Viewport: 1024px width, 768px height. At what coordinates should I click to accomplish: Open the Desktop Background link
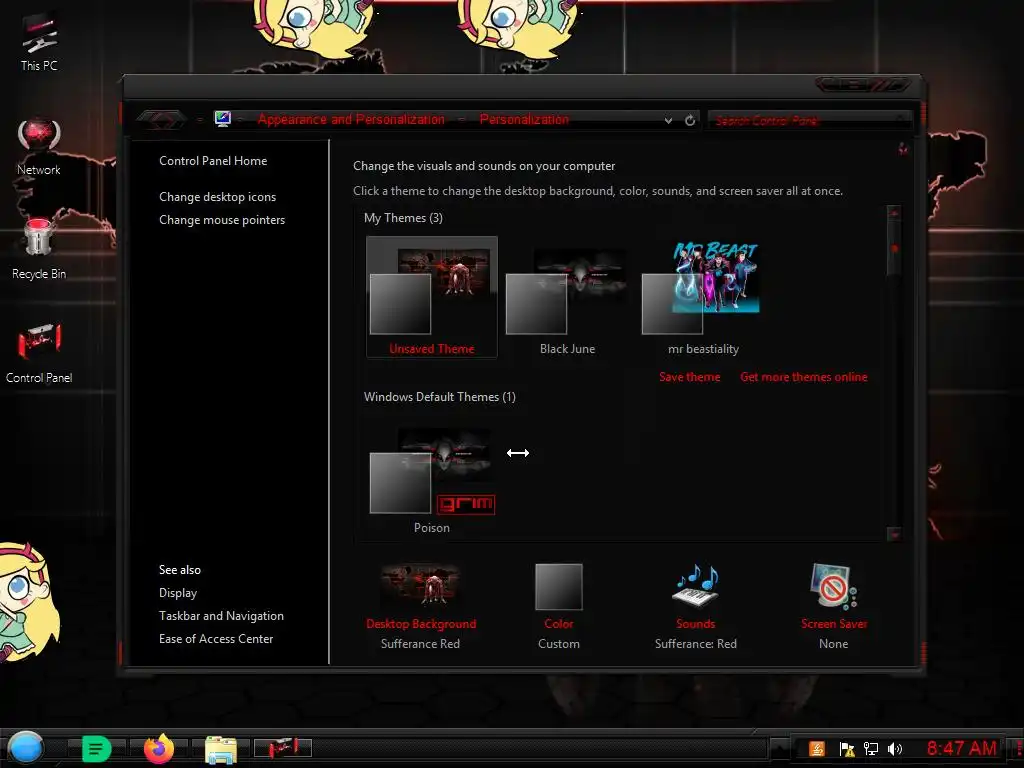point(421,624)
